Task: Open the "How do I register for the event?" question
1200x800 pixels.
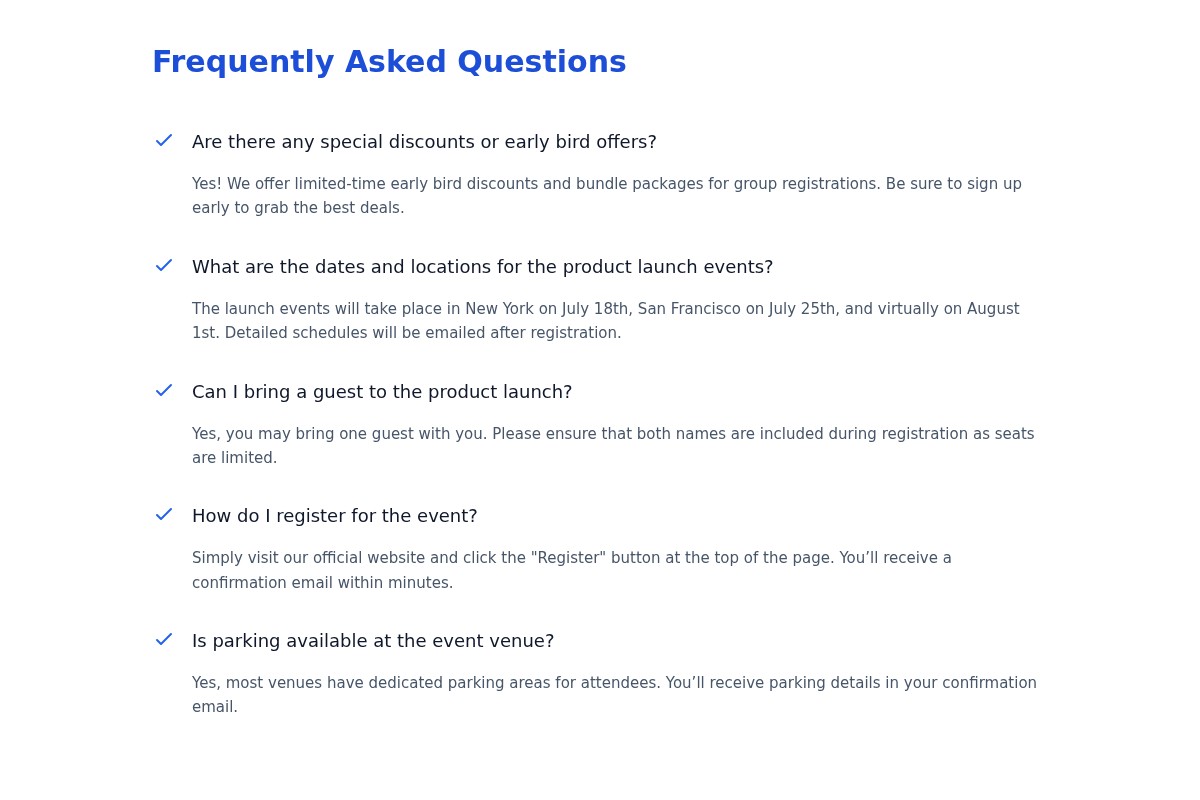Action: coord(334,516)
